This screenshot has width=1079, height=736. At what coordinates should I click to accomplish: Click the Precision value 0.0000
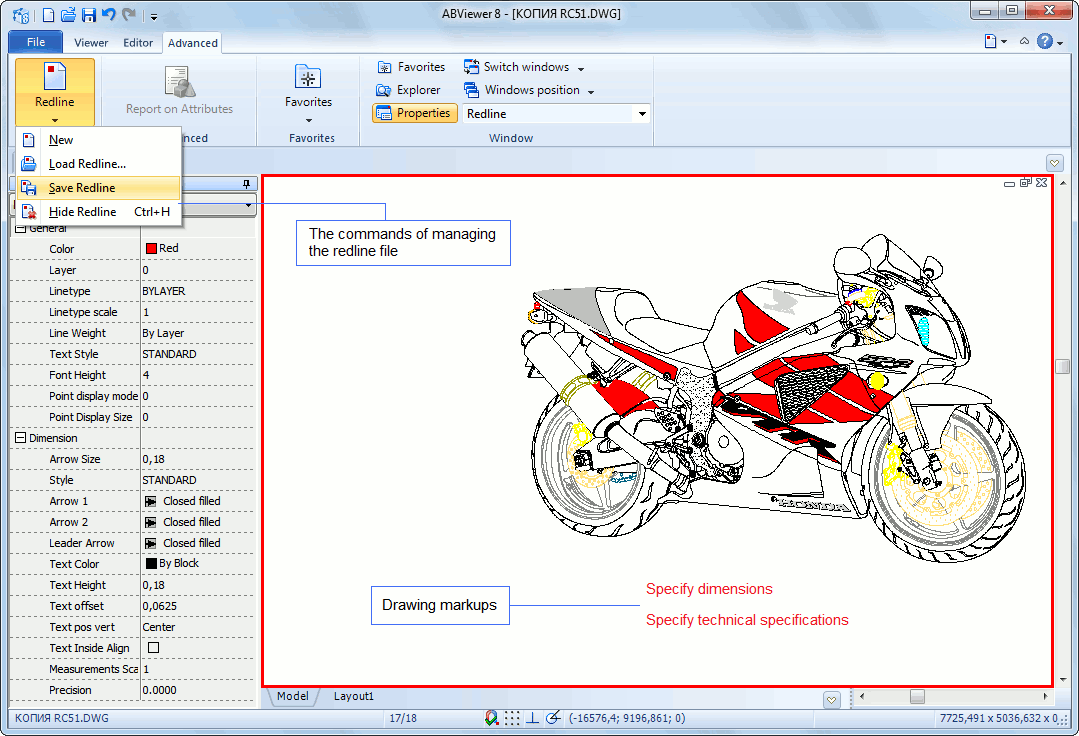pyautogui.click(x=159, y=690)
